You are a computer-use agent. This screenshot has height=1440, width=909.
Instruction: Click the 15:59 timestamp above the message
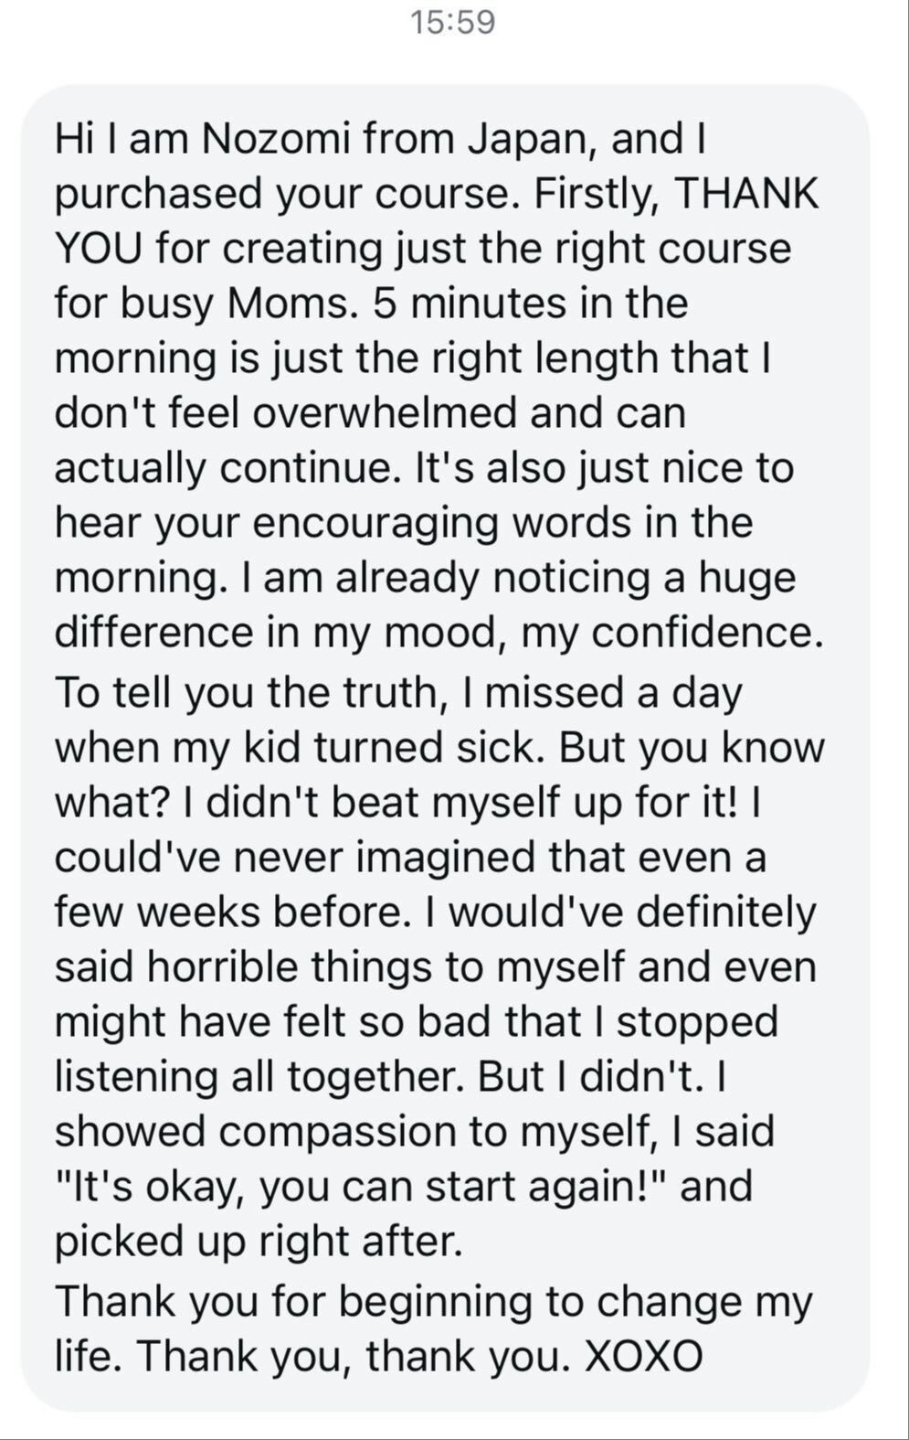point(454,22)
